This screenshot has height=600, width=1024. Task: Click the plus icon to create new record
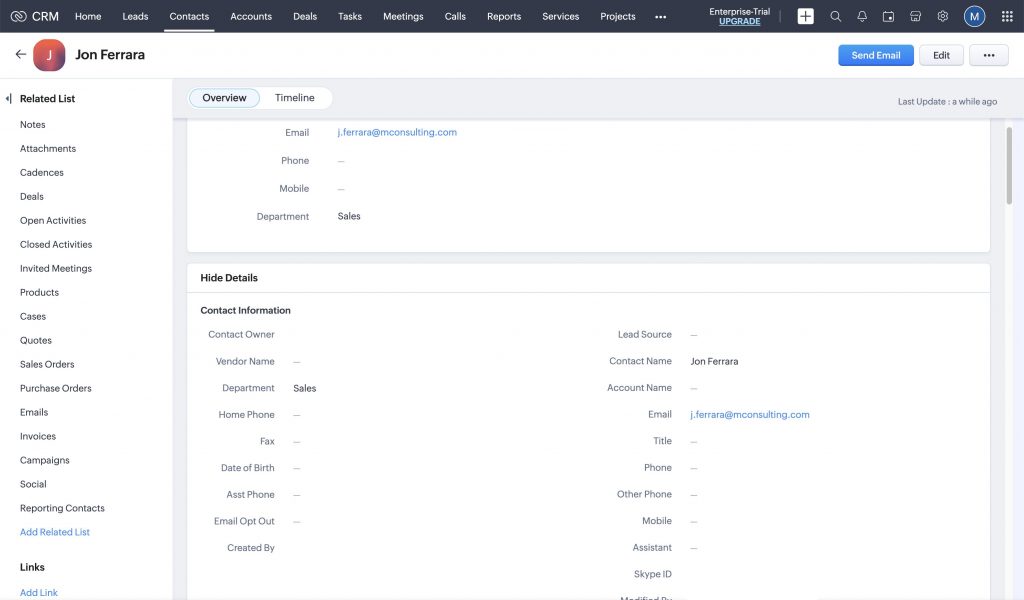[805, 16]
